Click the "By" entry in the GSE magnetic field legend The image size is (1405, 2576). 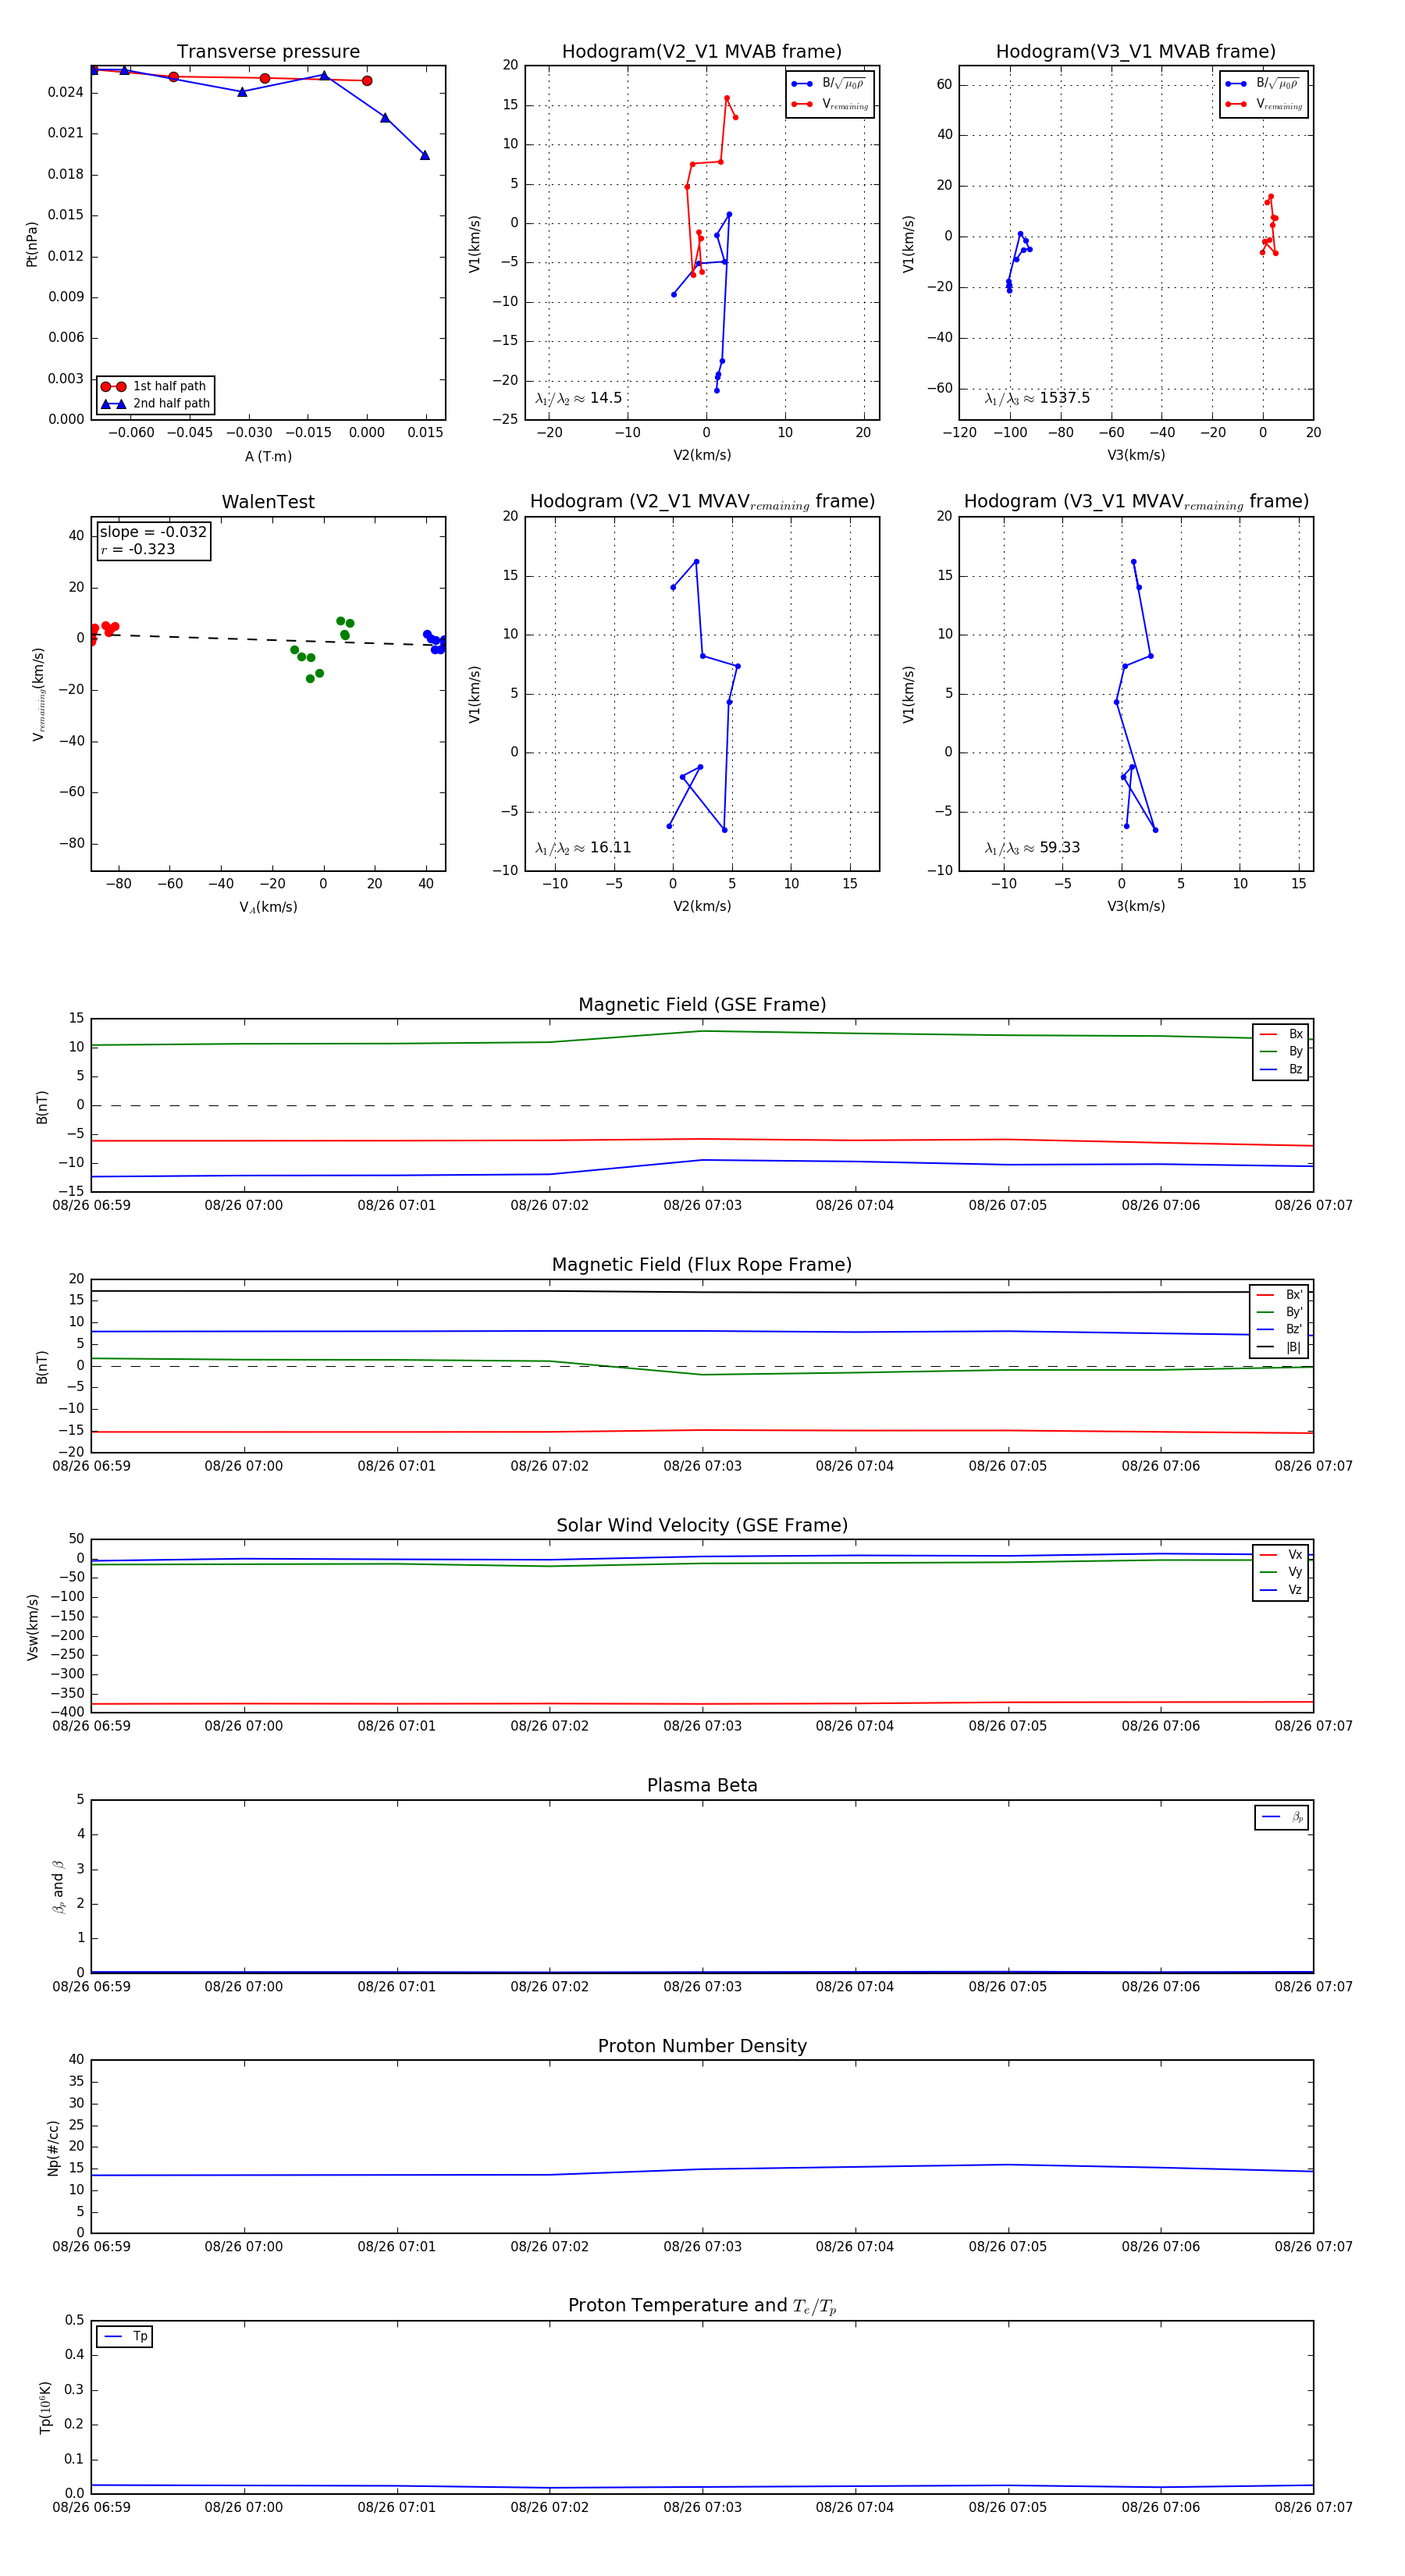pos(1281,1051)
